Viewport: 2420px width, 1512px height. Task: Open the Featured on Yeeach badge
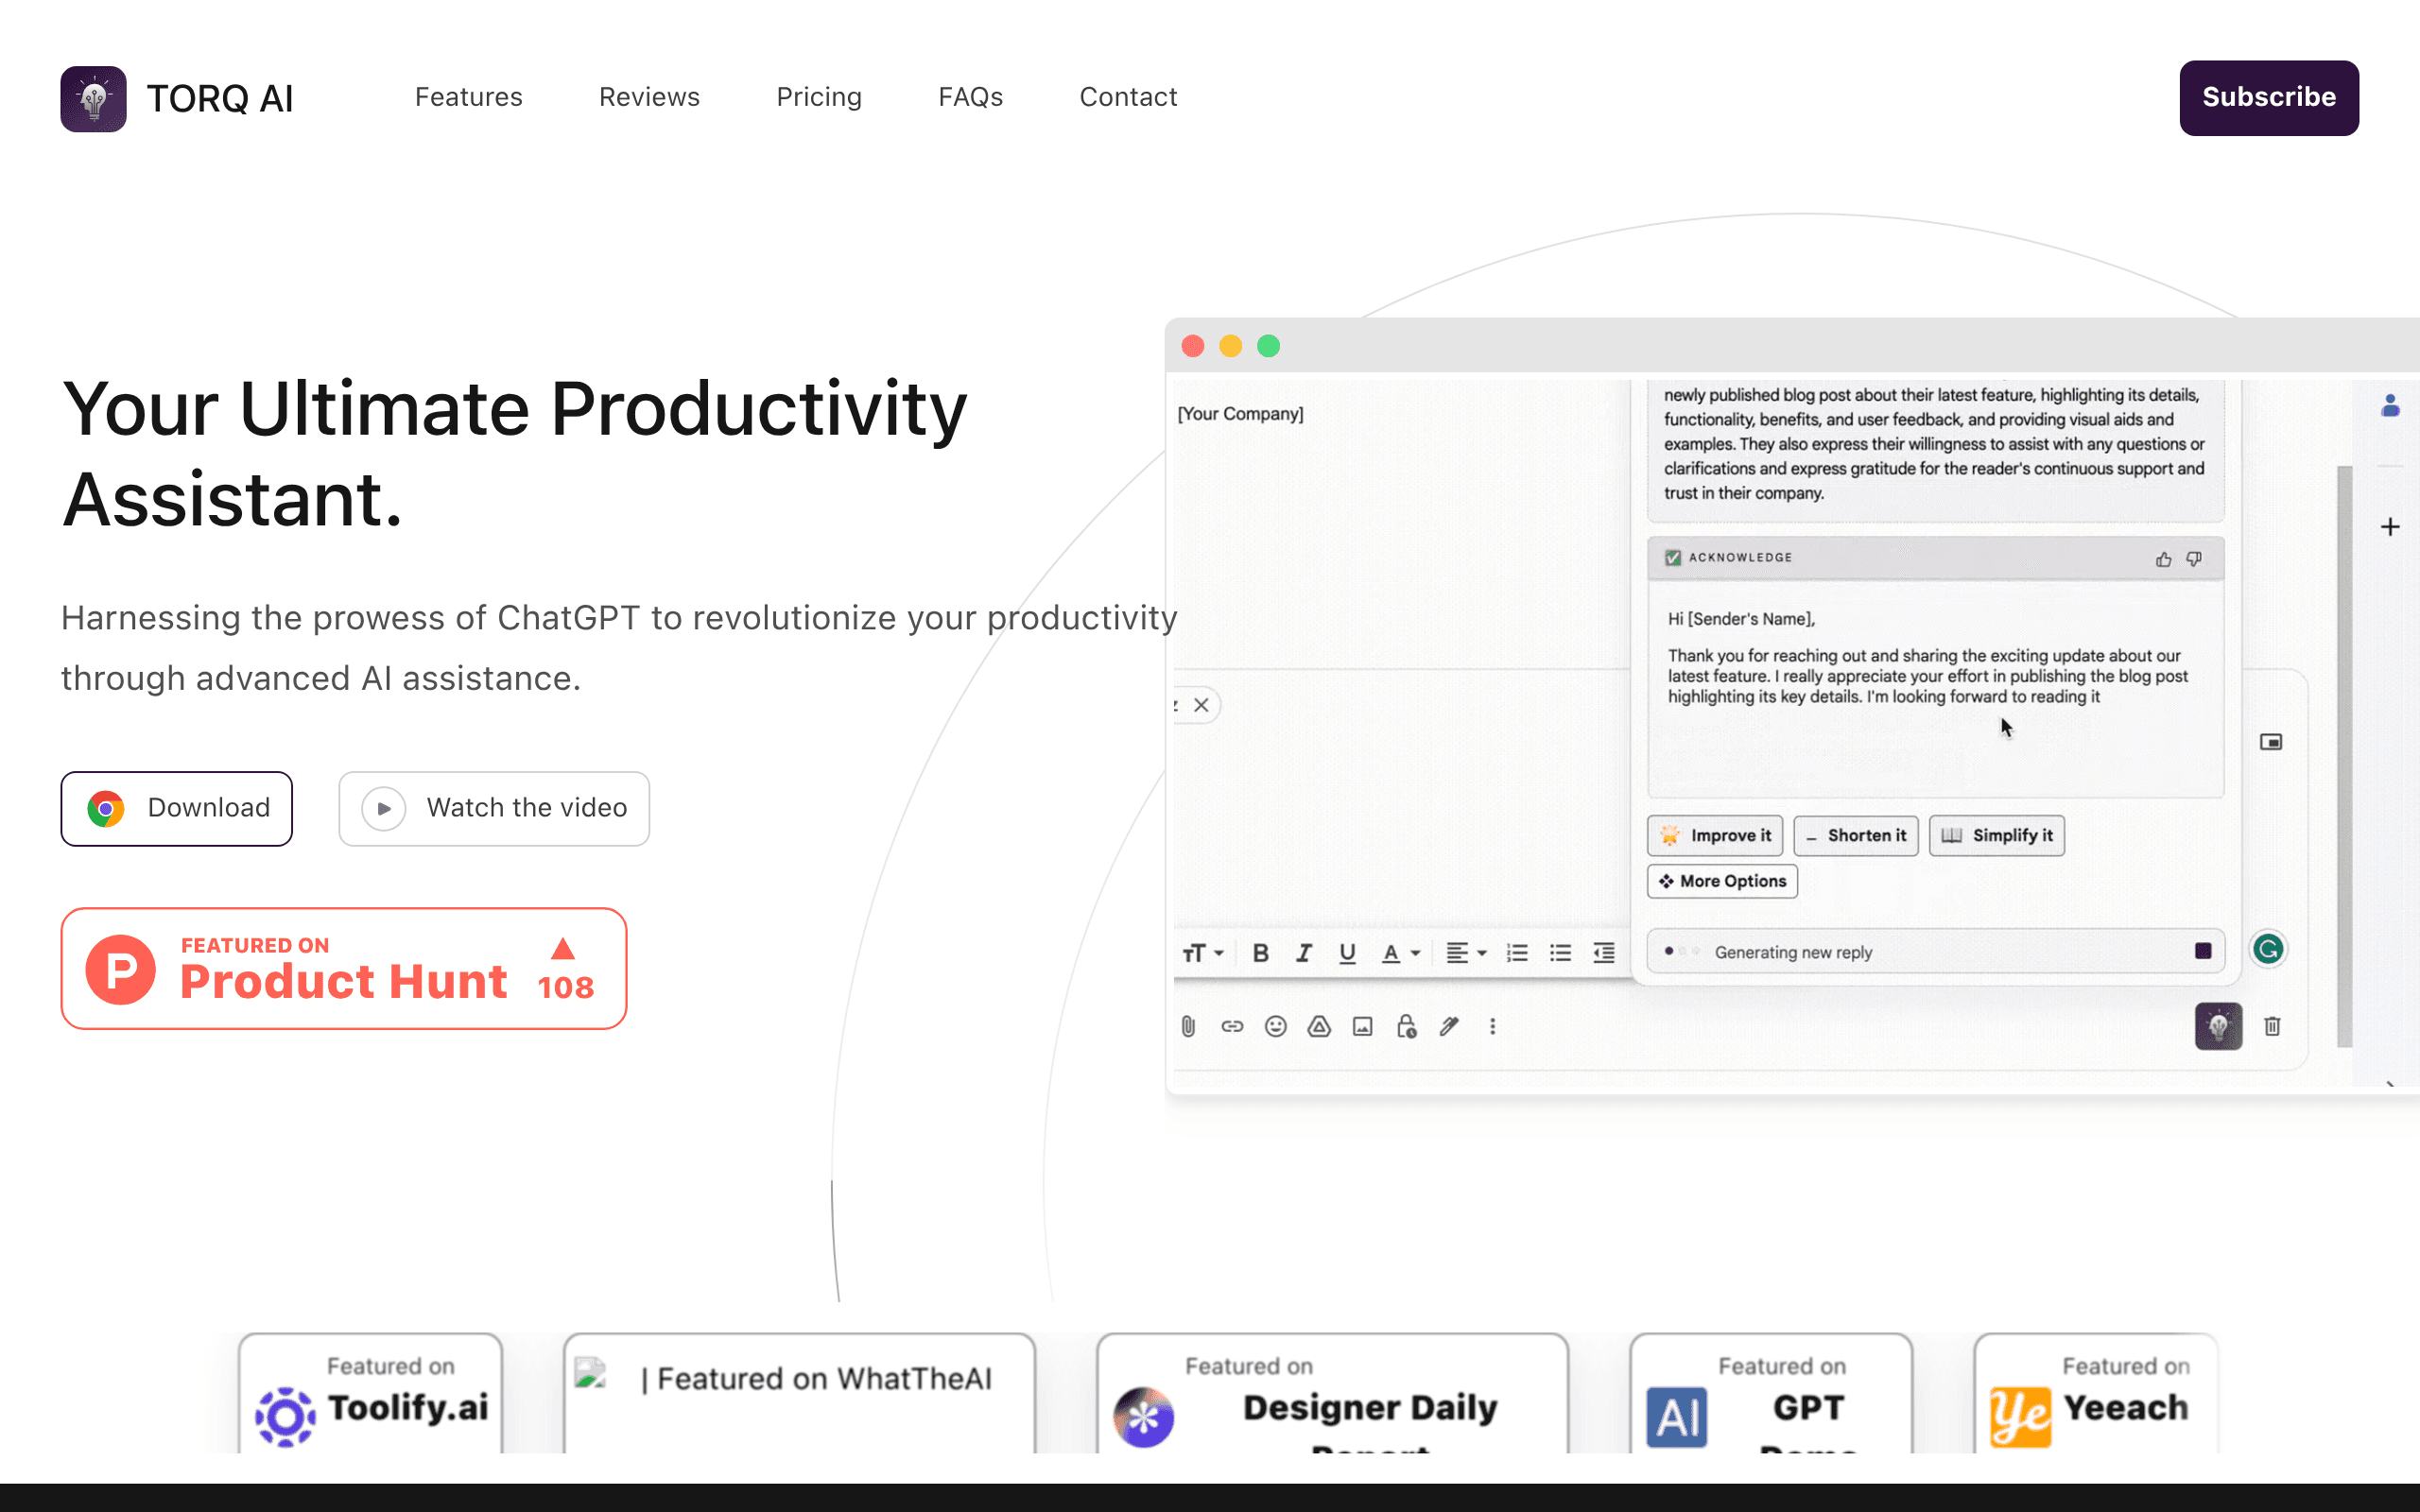pos(2096,1393)
